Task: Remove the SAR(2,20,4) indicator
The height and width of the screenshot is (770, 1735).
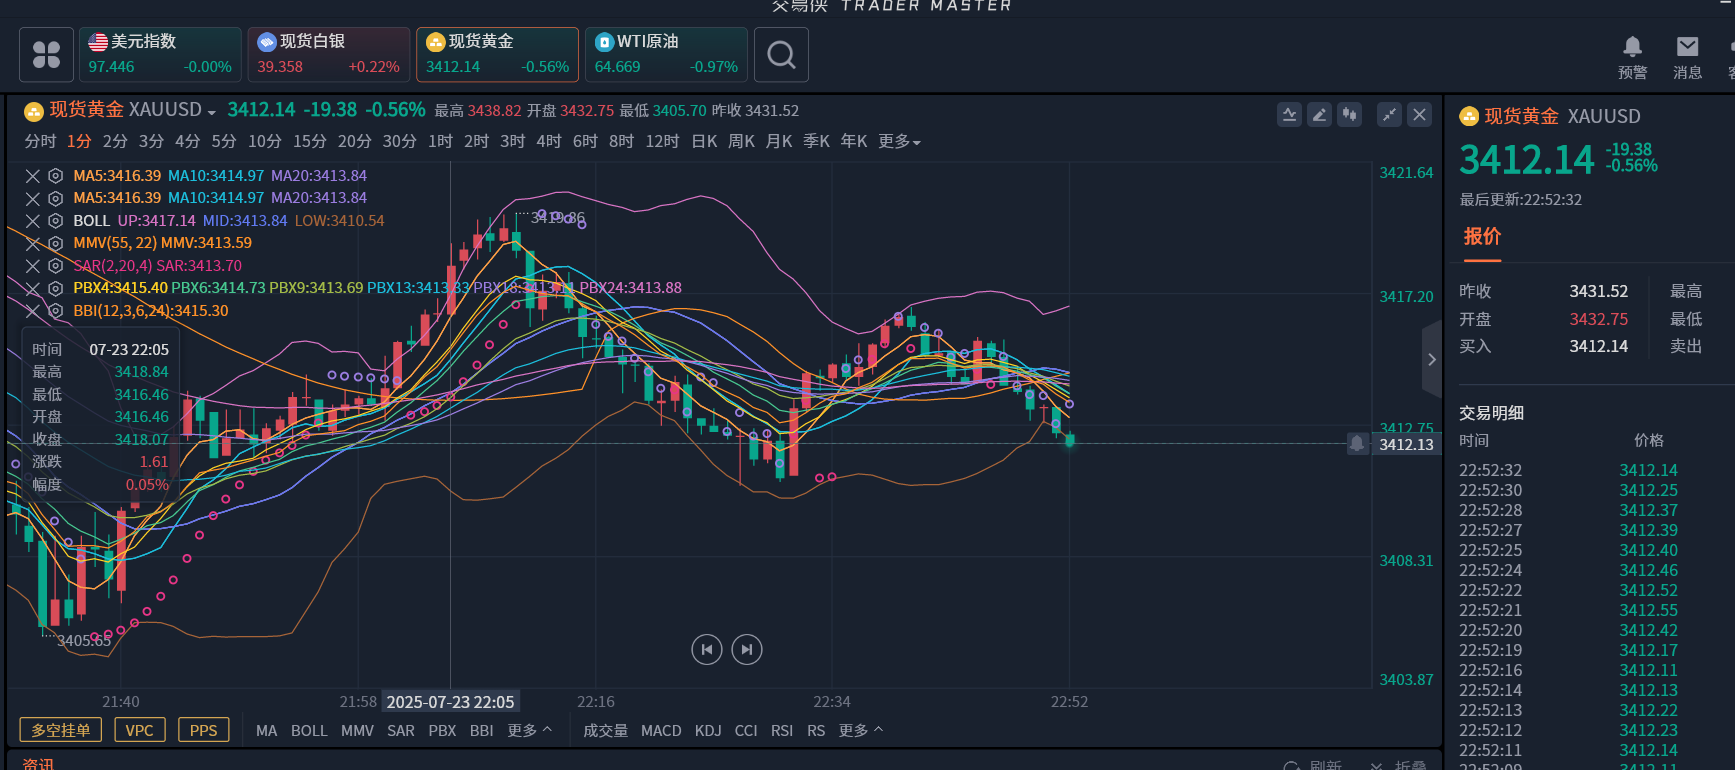Action: pos(33,266)
